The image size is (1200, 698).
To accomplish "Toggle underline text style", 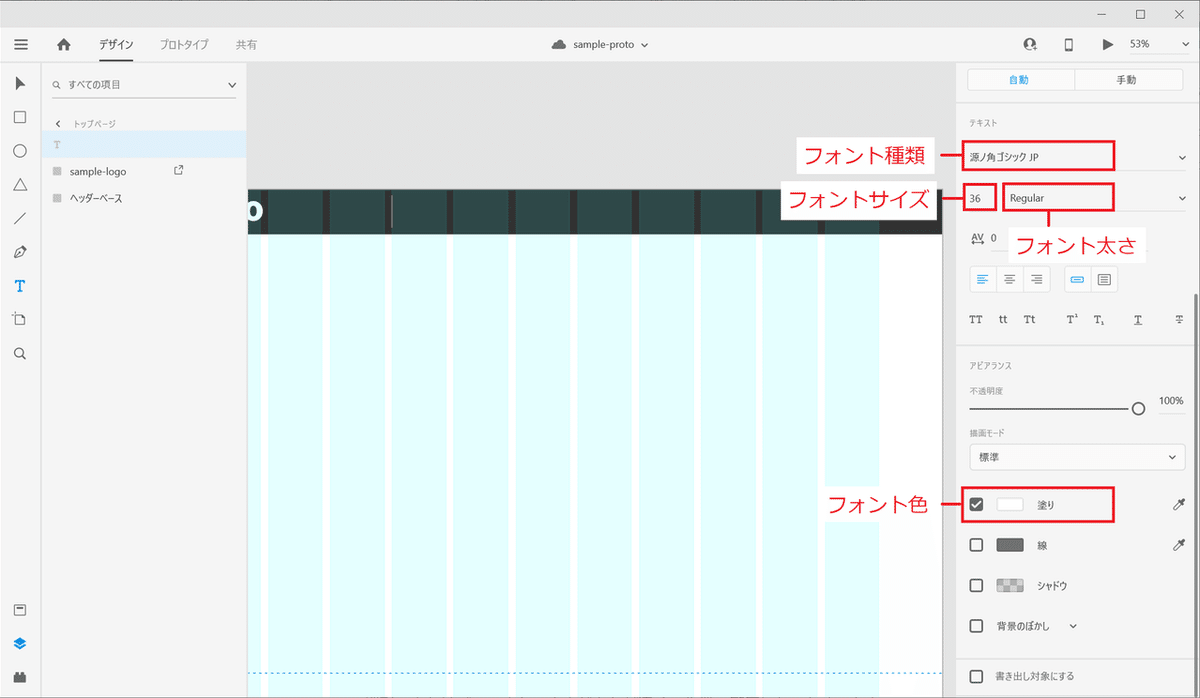I will 1138,320.
